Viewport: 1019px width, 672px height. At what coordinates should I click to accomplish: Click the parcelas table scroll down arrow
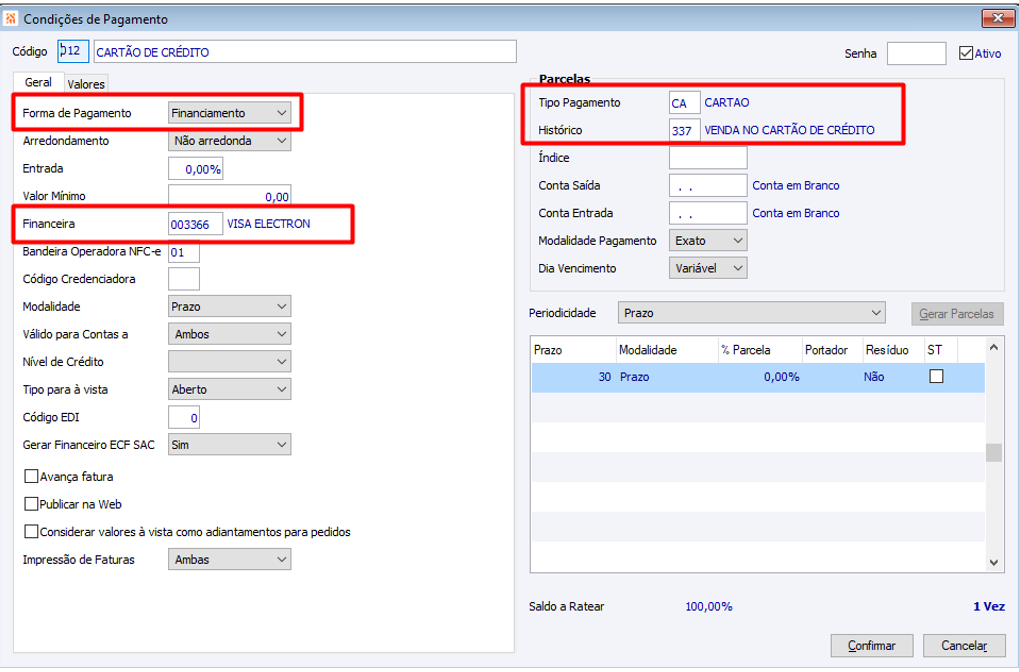point(993,563)
